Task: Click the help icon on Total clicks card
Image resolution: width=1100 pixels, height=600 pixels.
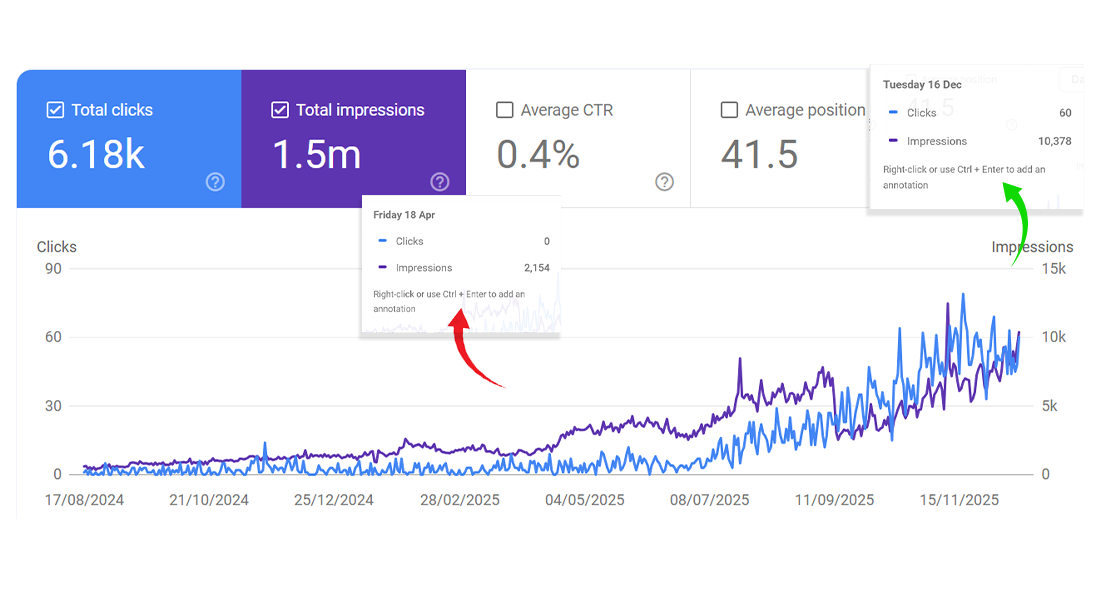Action: 215,182
